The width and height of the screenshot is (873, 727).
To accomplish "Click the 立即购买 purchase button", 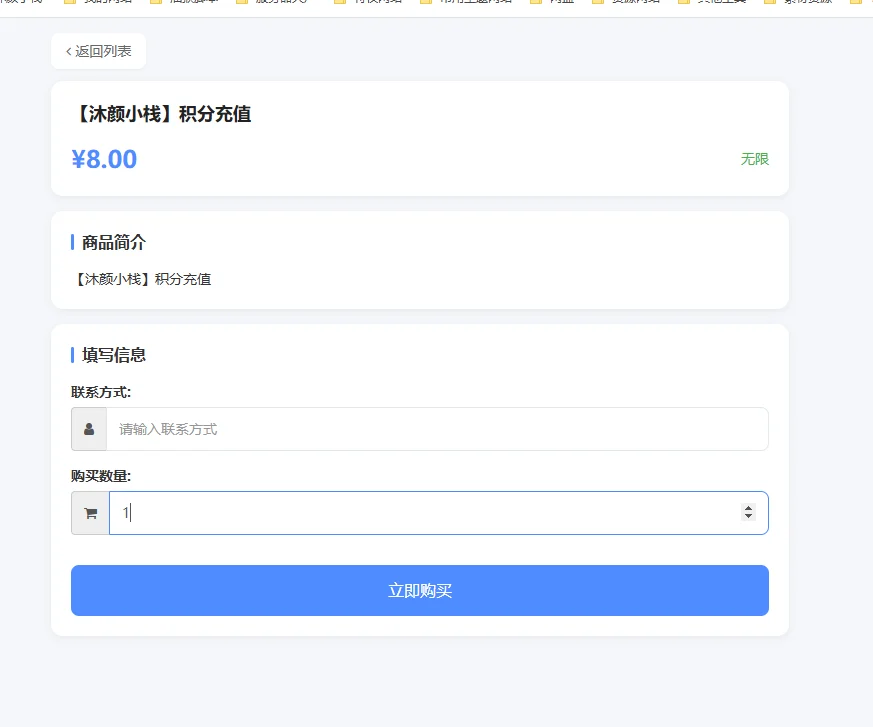I will [419, 590].
